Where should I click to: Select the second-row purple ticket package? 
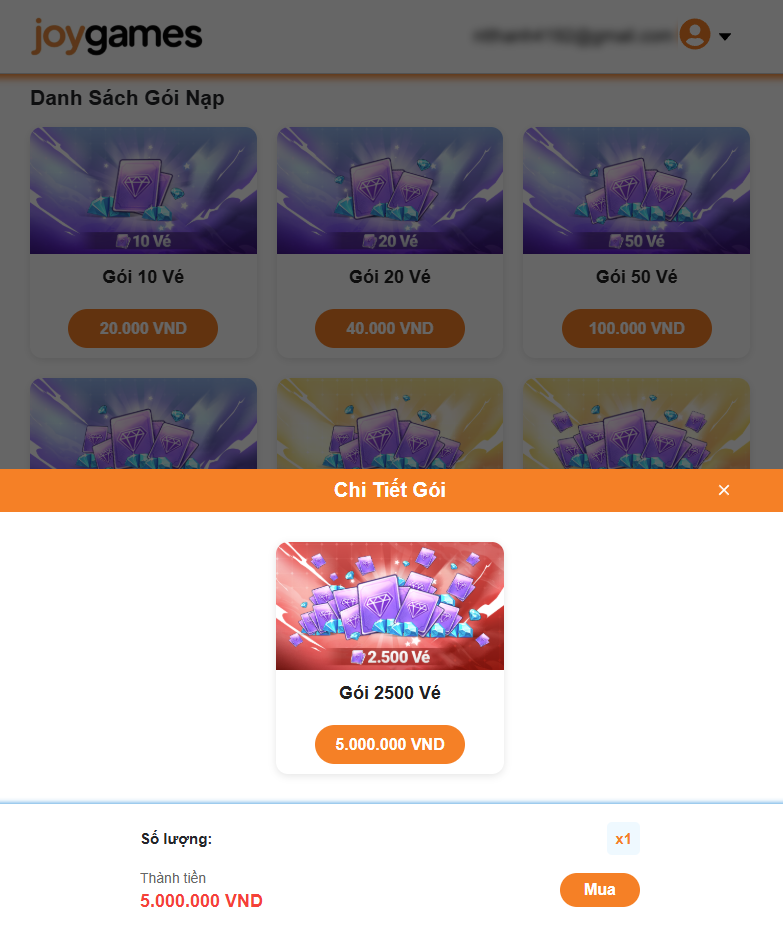pyautogui.click(x=143, y=424)
